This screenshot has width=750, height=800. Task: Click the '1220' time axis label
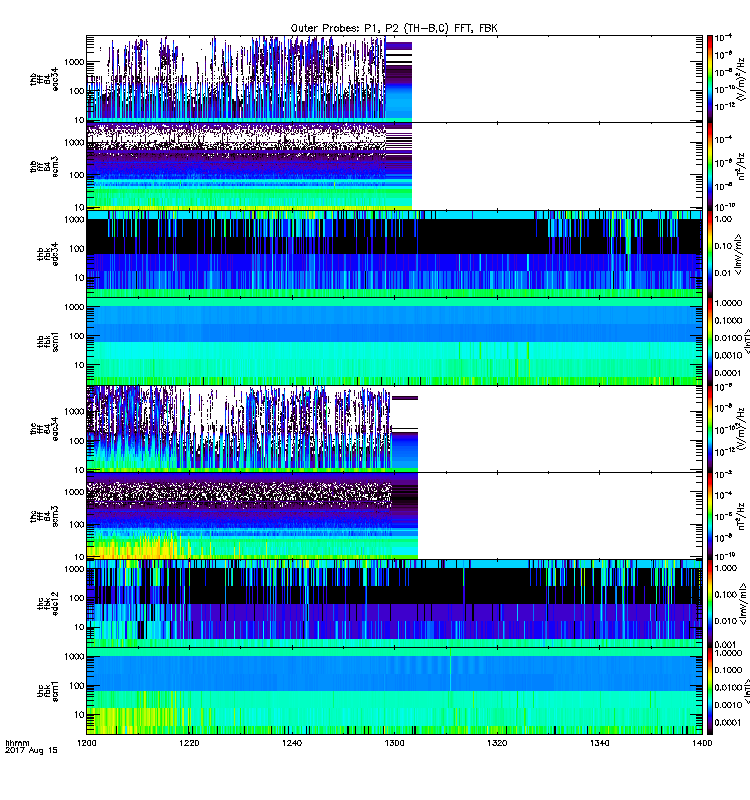[189, 743]
